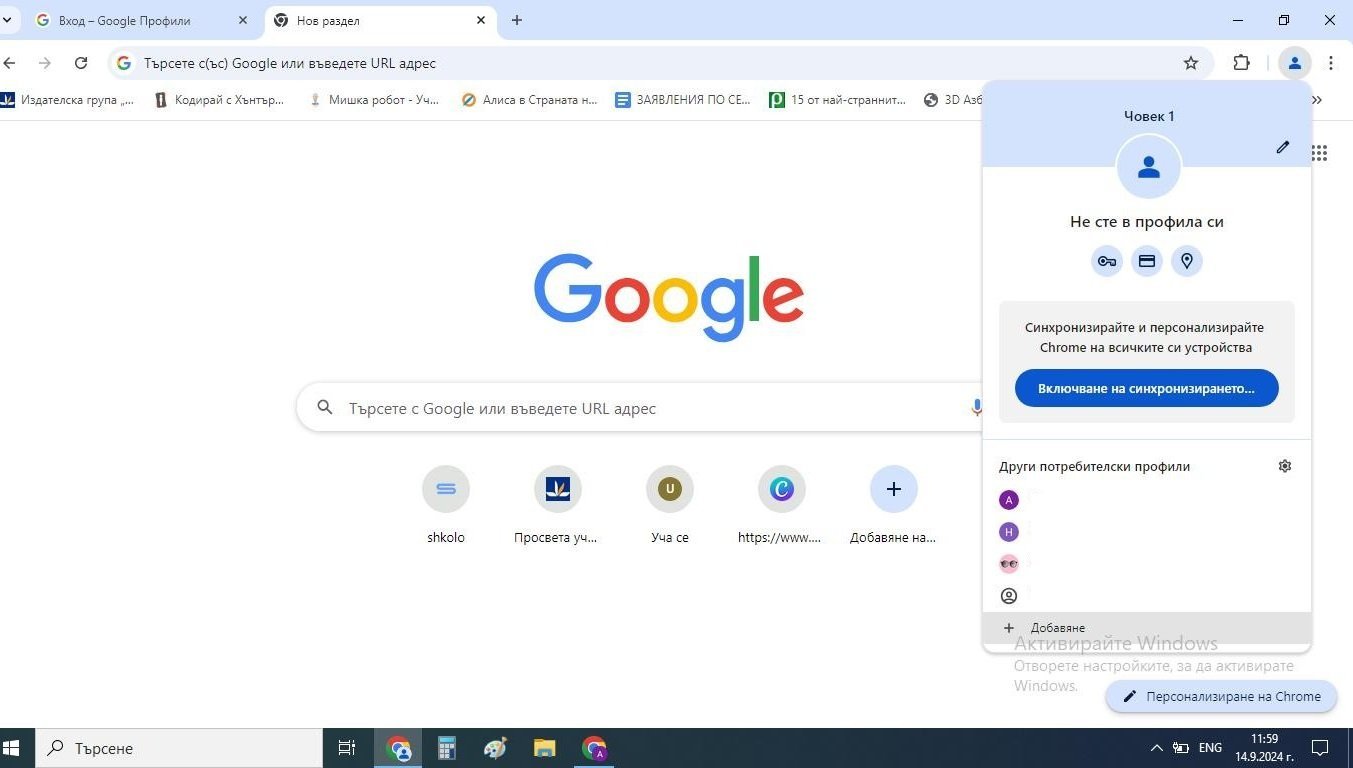Click the Google search box on page
The image size is (1353, 768).
tap(640, 408)
